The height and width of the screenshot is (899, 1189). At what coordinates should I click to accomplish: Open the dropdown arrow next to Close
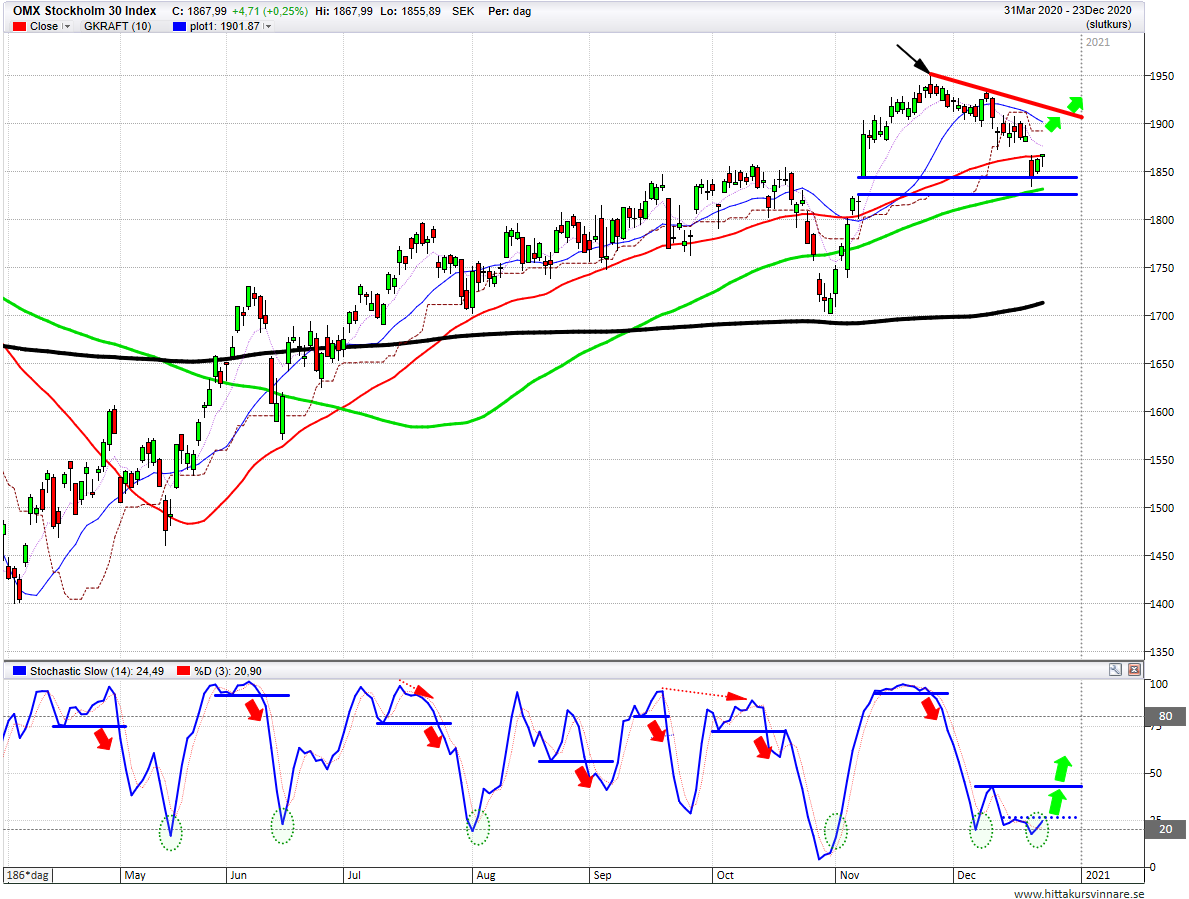pos(67,27)
